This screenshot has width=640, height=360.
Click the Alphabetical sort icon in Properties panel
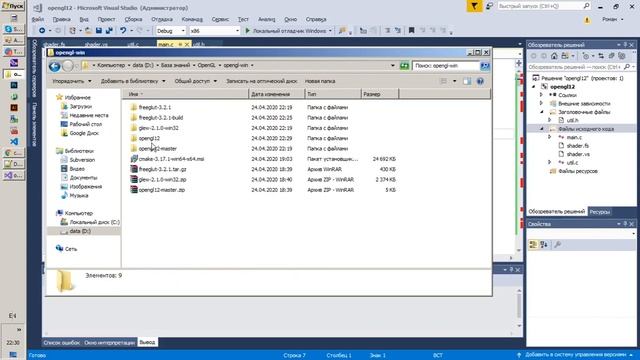[544, 244]
